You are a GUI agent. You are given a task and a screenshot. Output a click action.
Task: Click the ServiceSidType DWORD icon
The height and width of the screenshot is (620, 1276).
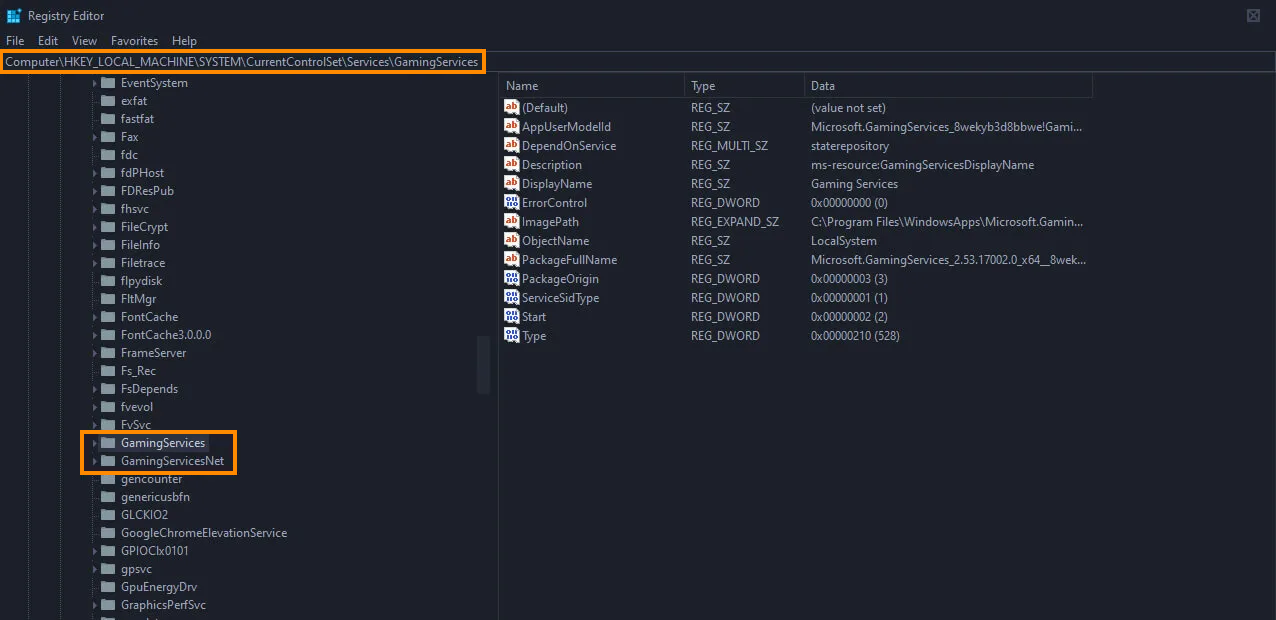512,297
